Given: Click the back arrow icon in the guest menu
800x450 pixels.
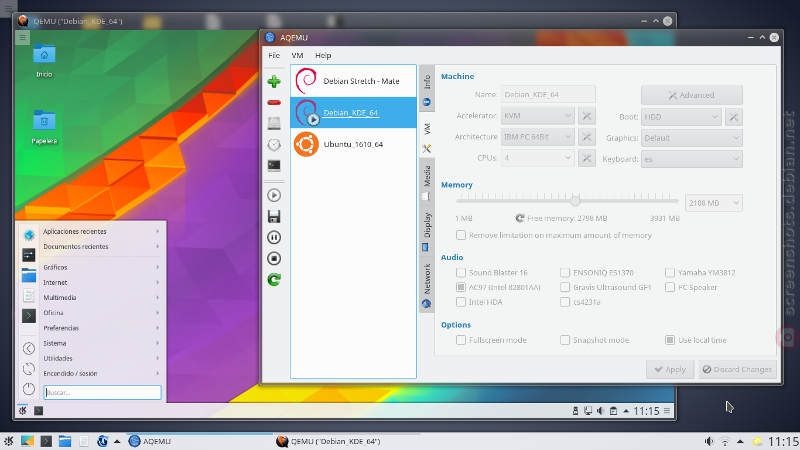Looking at the screenshot, I should [x=29, y=348].
